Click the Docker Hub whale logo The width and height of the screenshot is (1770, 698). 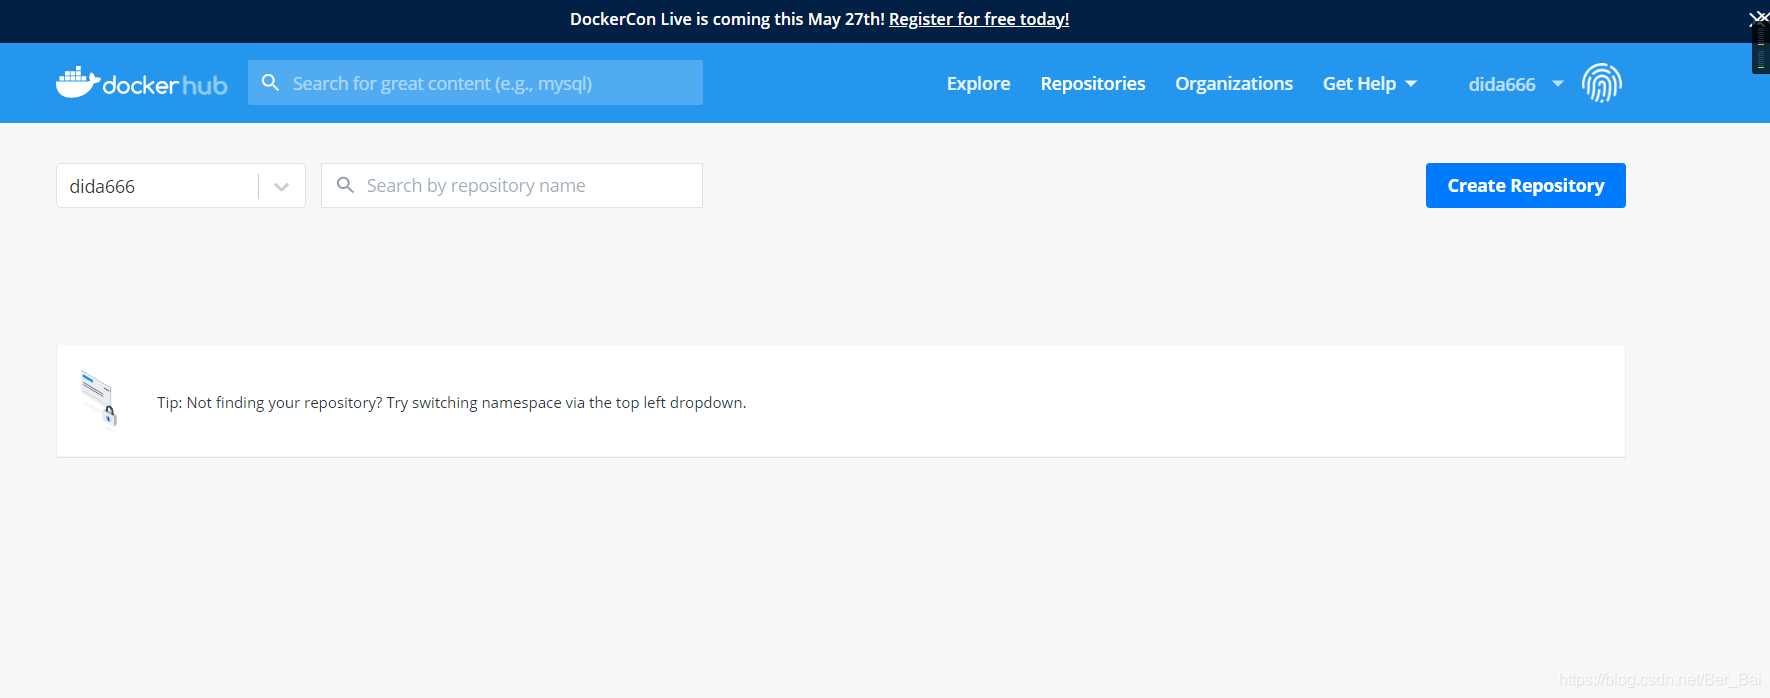point(141,83)
